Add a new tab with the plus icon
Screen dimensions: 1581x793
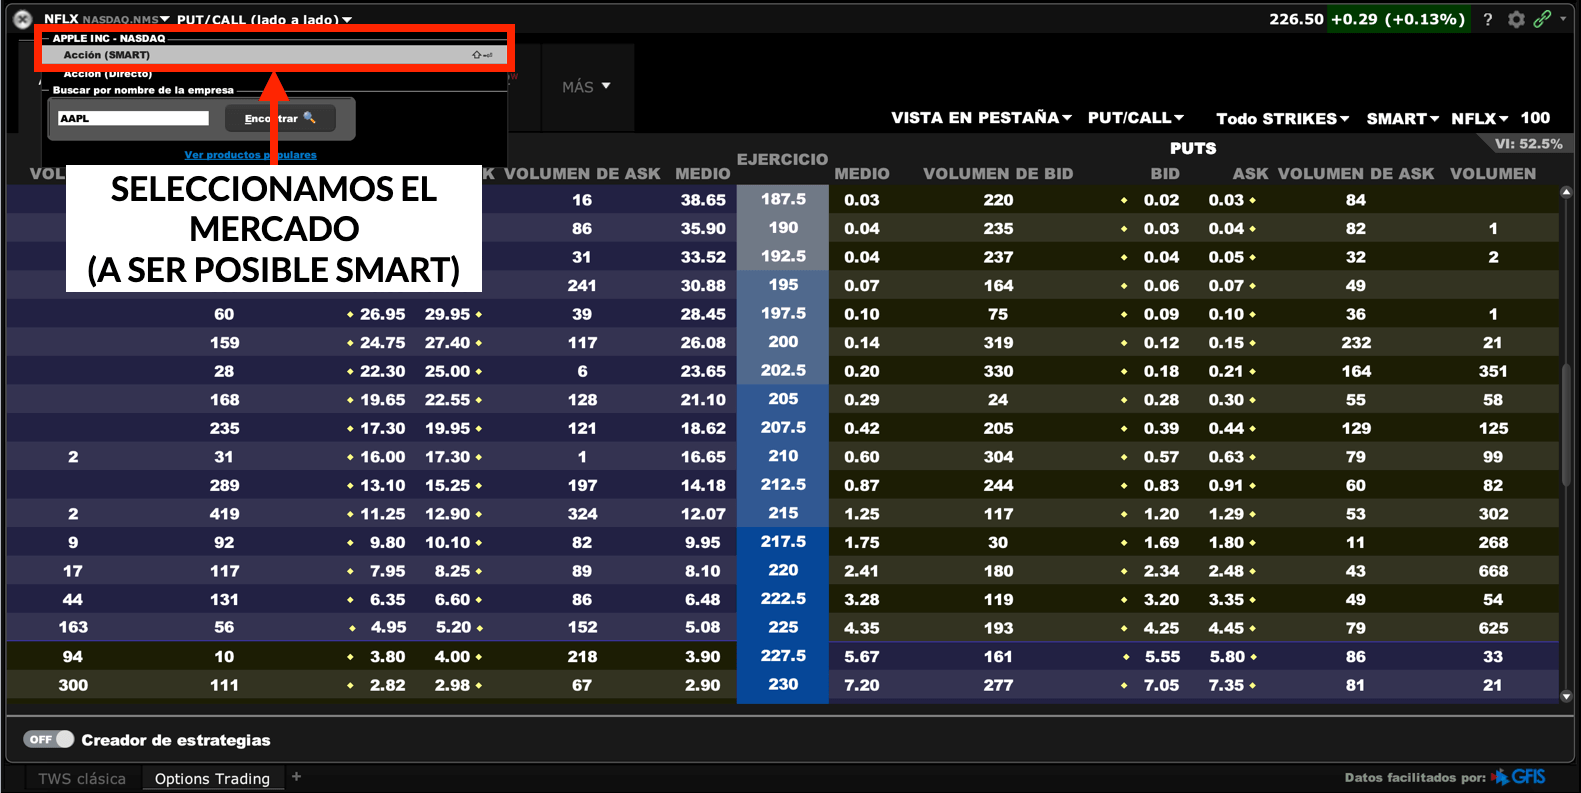click(296, 777)
